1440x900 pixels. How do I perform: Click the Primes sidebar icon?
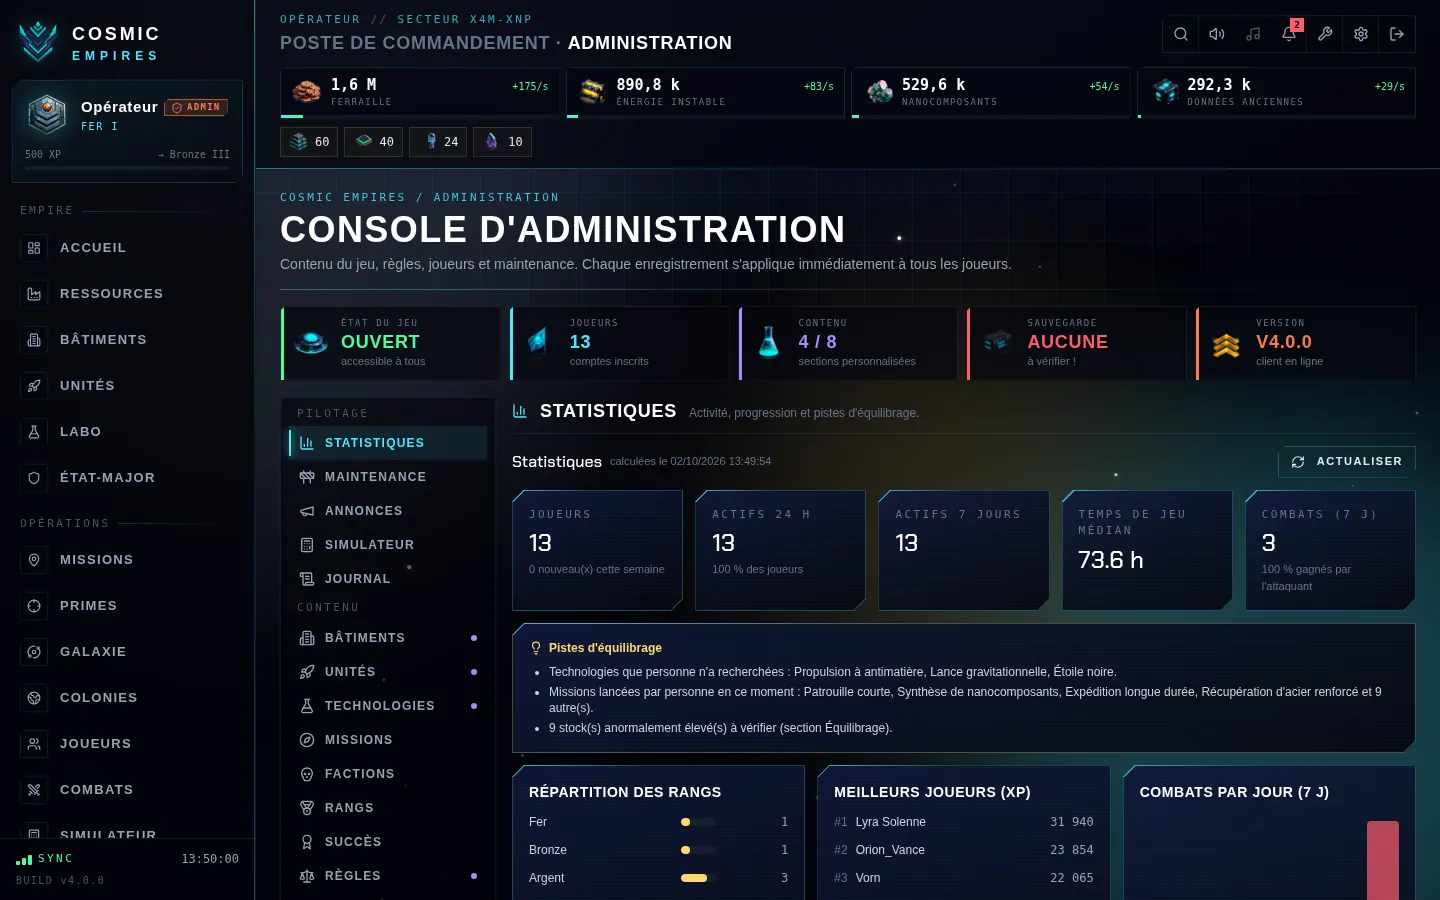tap(34, 606)
